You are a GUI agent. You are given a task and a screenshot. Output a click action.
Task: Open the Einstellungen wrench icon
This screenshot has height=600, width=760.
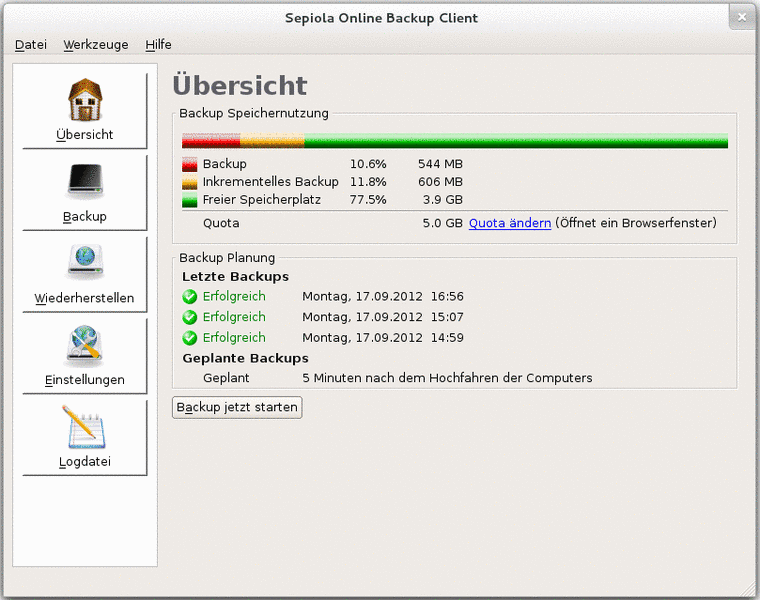[x=85, y=346]
